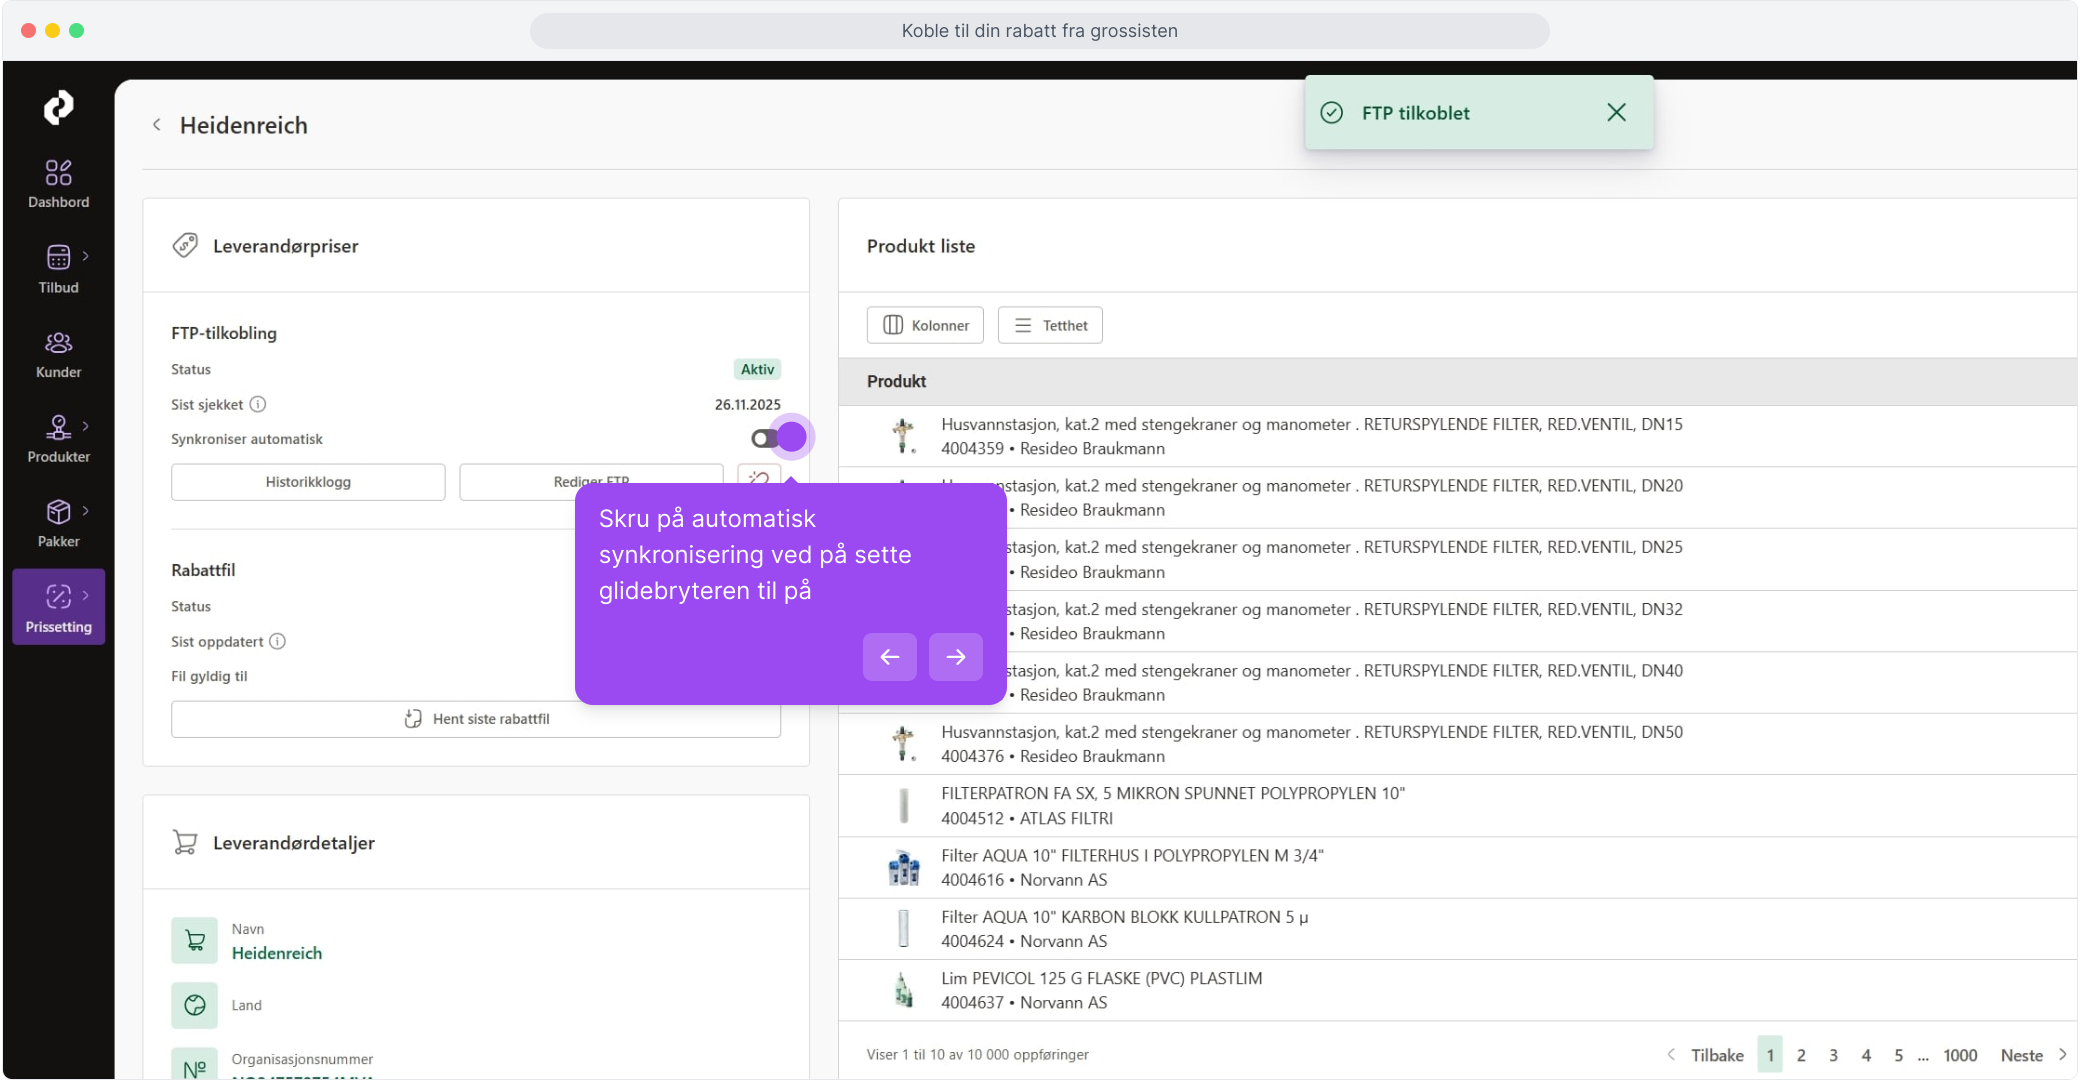Image resolution: width=2080 pixels, height=1080 pixels.
Task: Show info for Sist oppdatert
Action: coord(278,641)
